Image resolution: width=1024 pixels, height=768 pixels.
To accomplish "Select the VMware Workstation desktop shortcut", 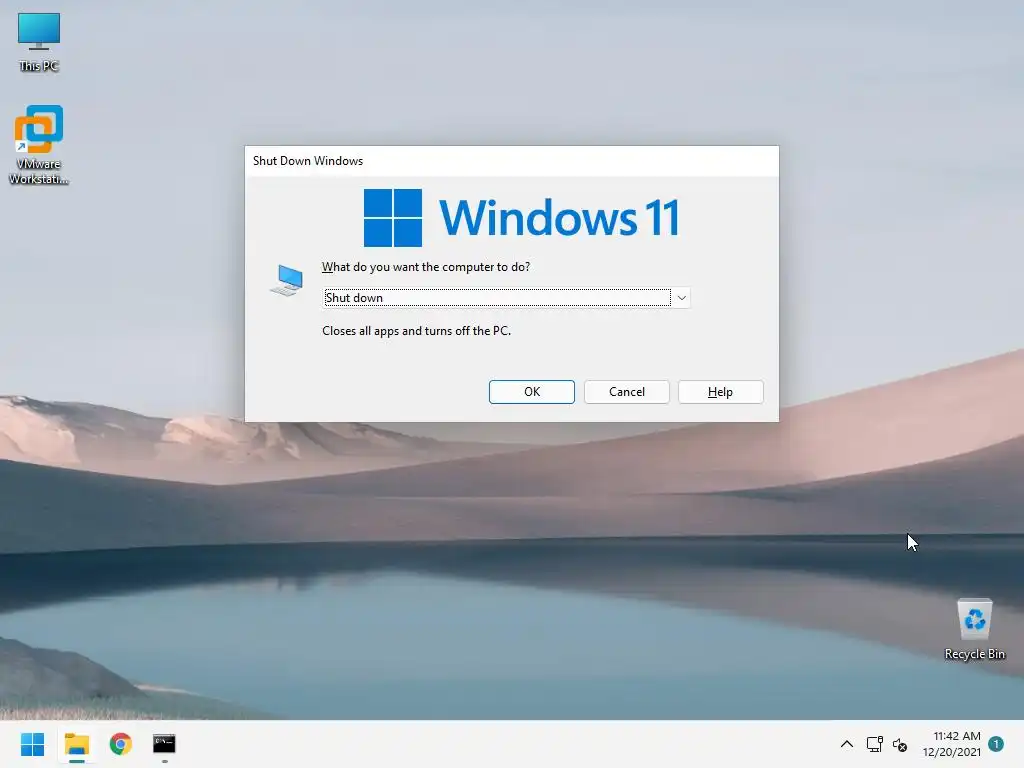I will (39, 144).
